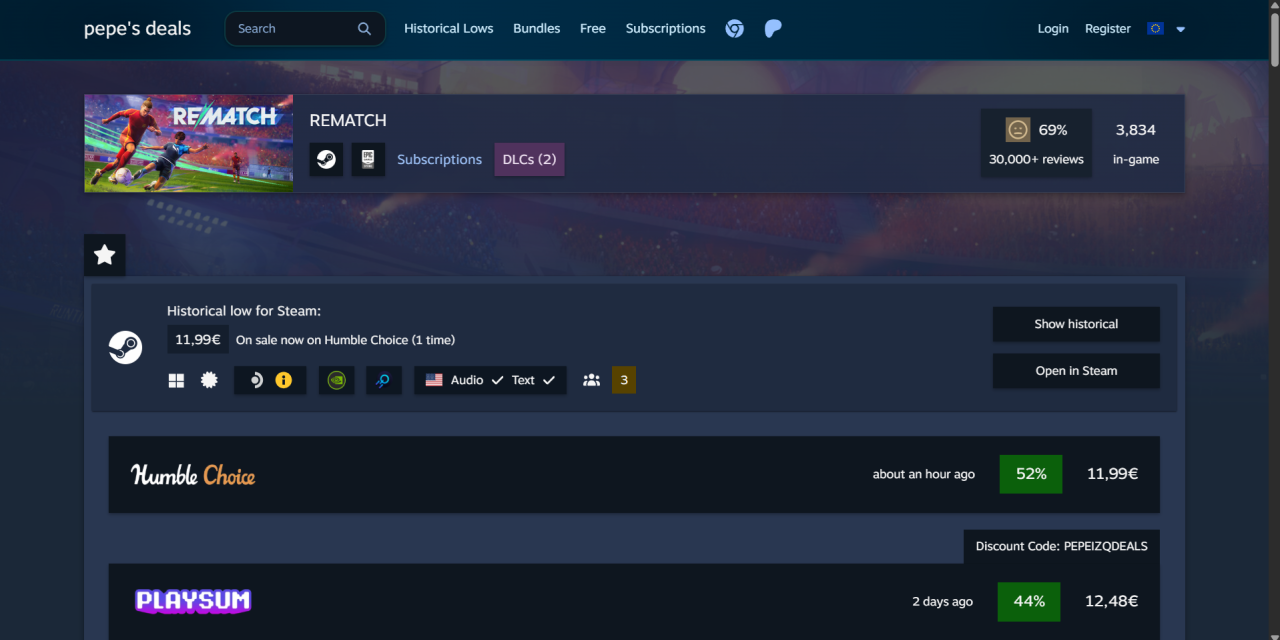1280x640 pixels.
Task: Click the REMATCH game title
Action: click(348, 120)
